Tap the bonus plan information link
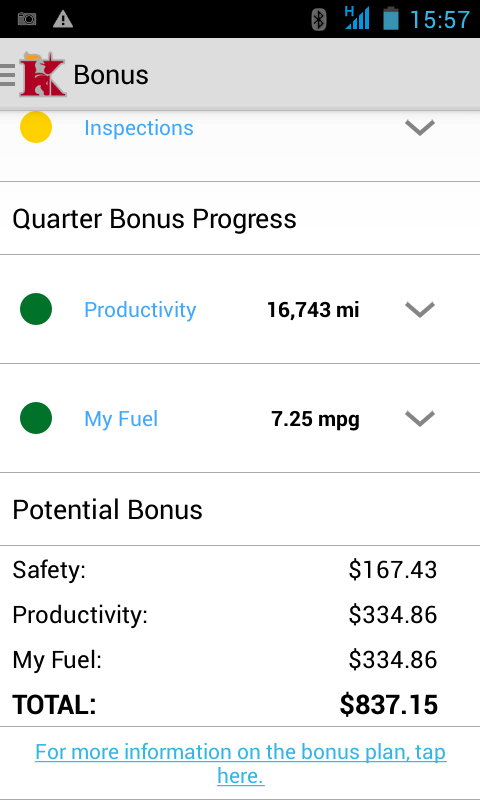Screen dimensions: 480x800 [241, 764]
